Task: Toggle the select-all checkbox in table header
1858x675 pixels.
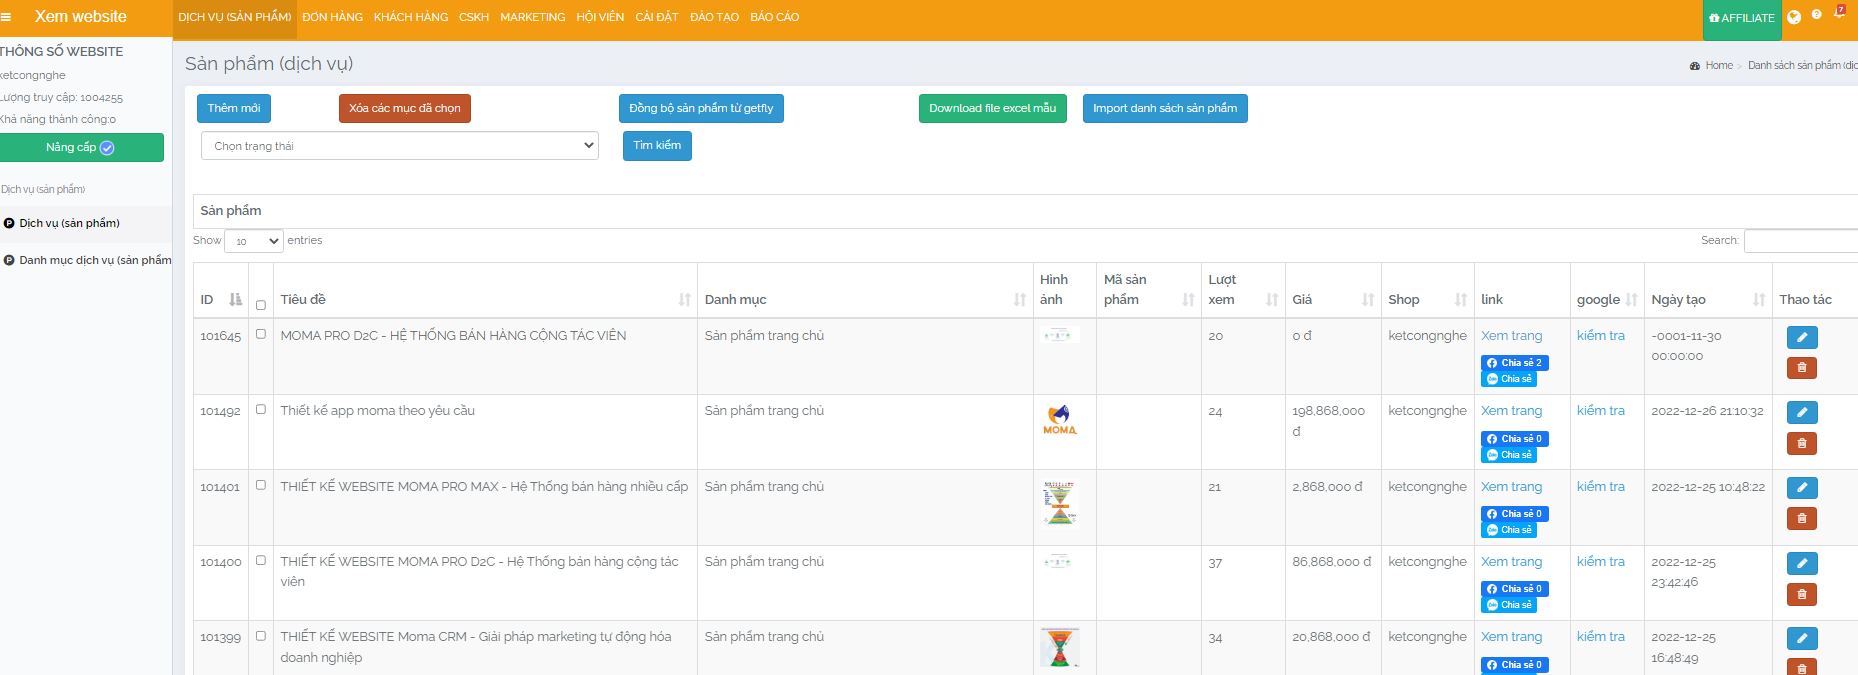Action: coord(261,305)
